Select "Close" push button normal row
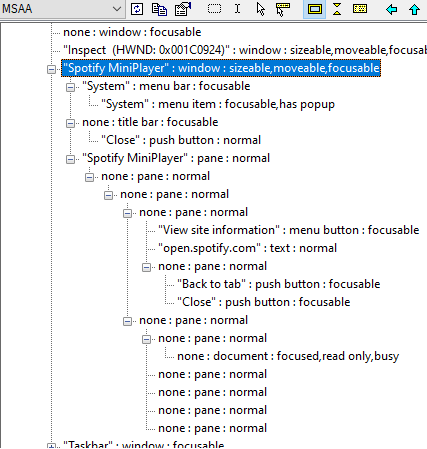The width and height of the screenshot is (427, 449). pyautogui.click(x=181, y=140)
